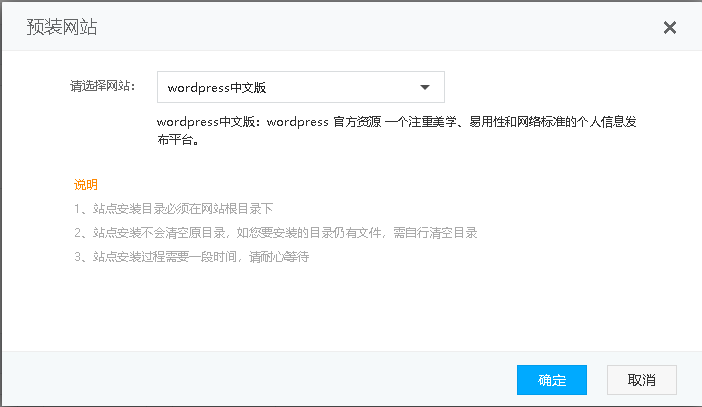The image size is (702, 407).
Task: Click the 请选择网站 label
Action: pos(103,86)
